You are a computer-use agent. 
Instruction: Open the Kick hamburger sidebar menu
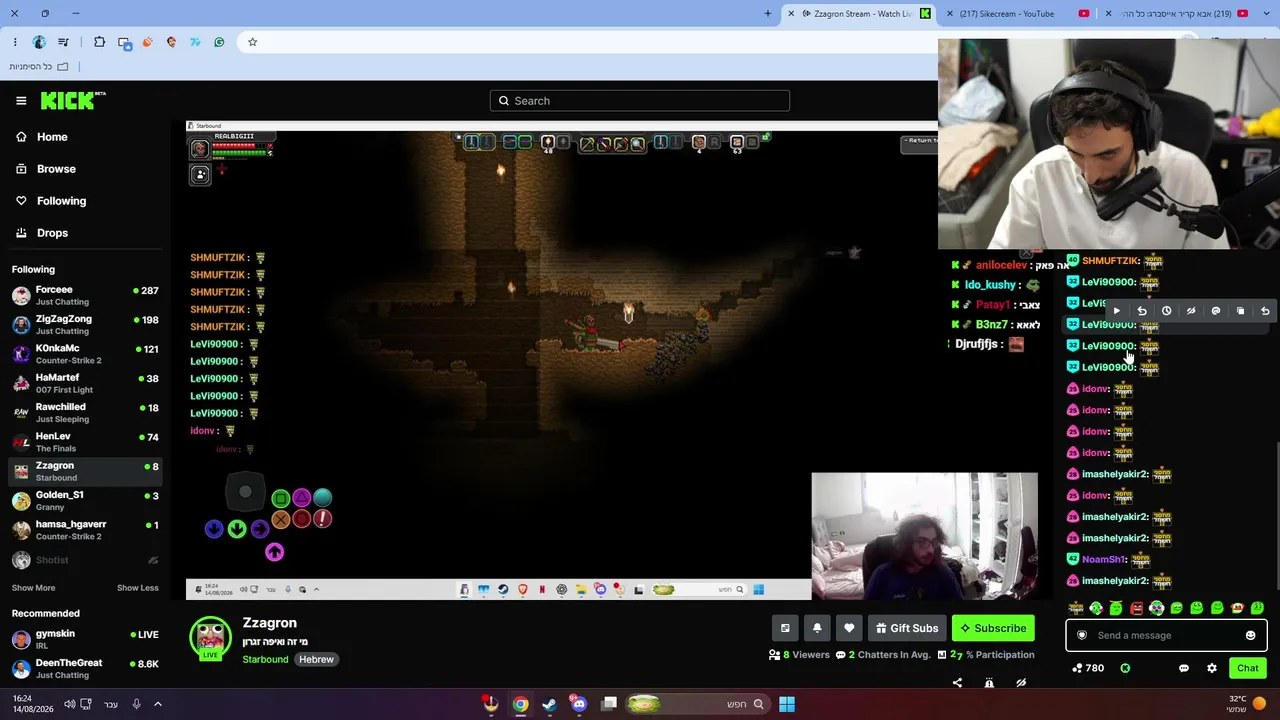pyautogui.click(x=21, y=101)
